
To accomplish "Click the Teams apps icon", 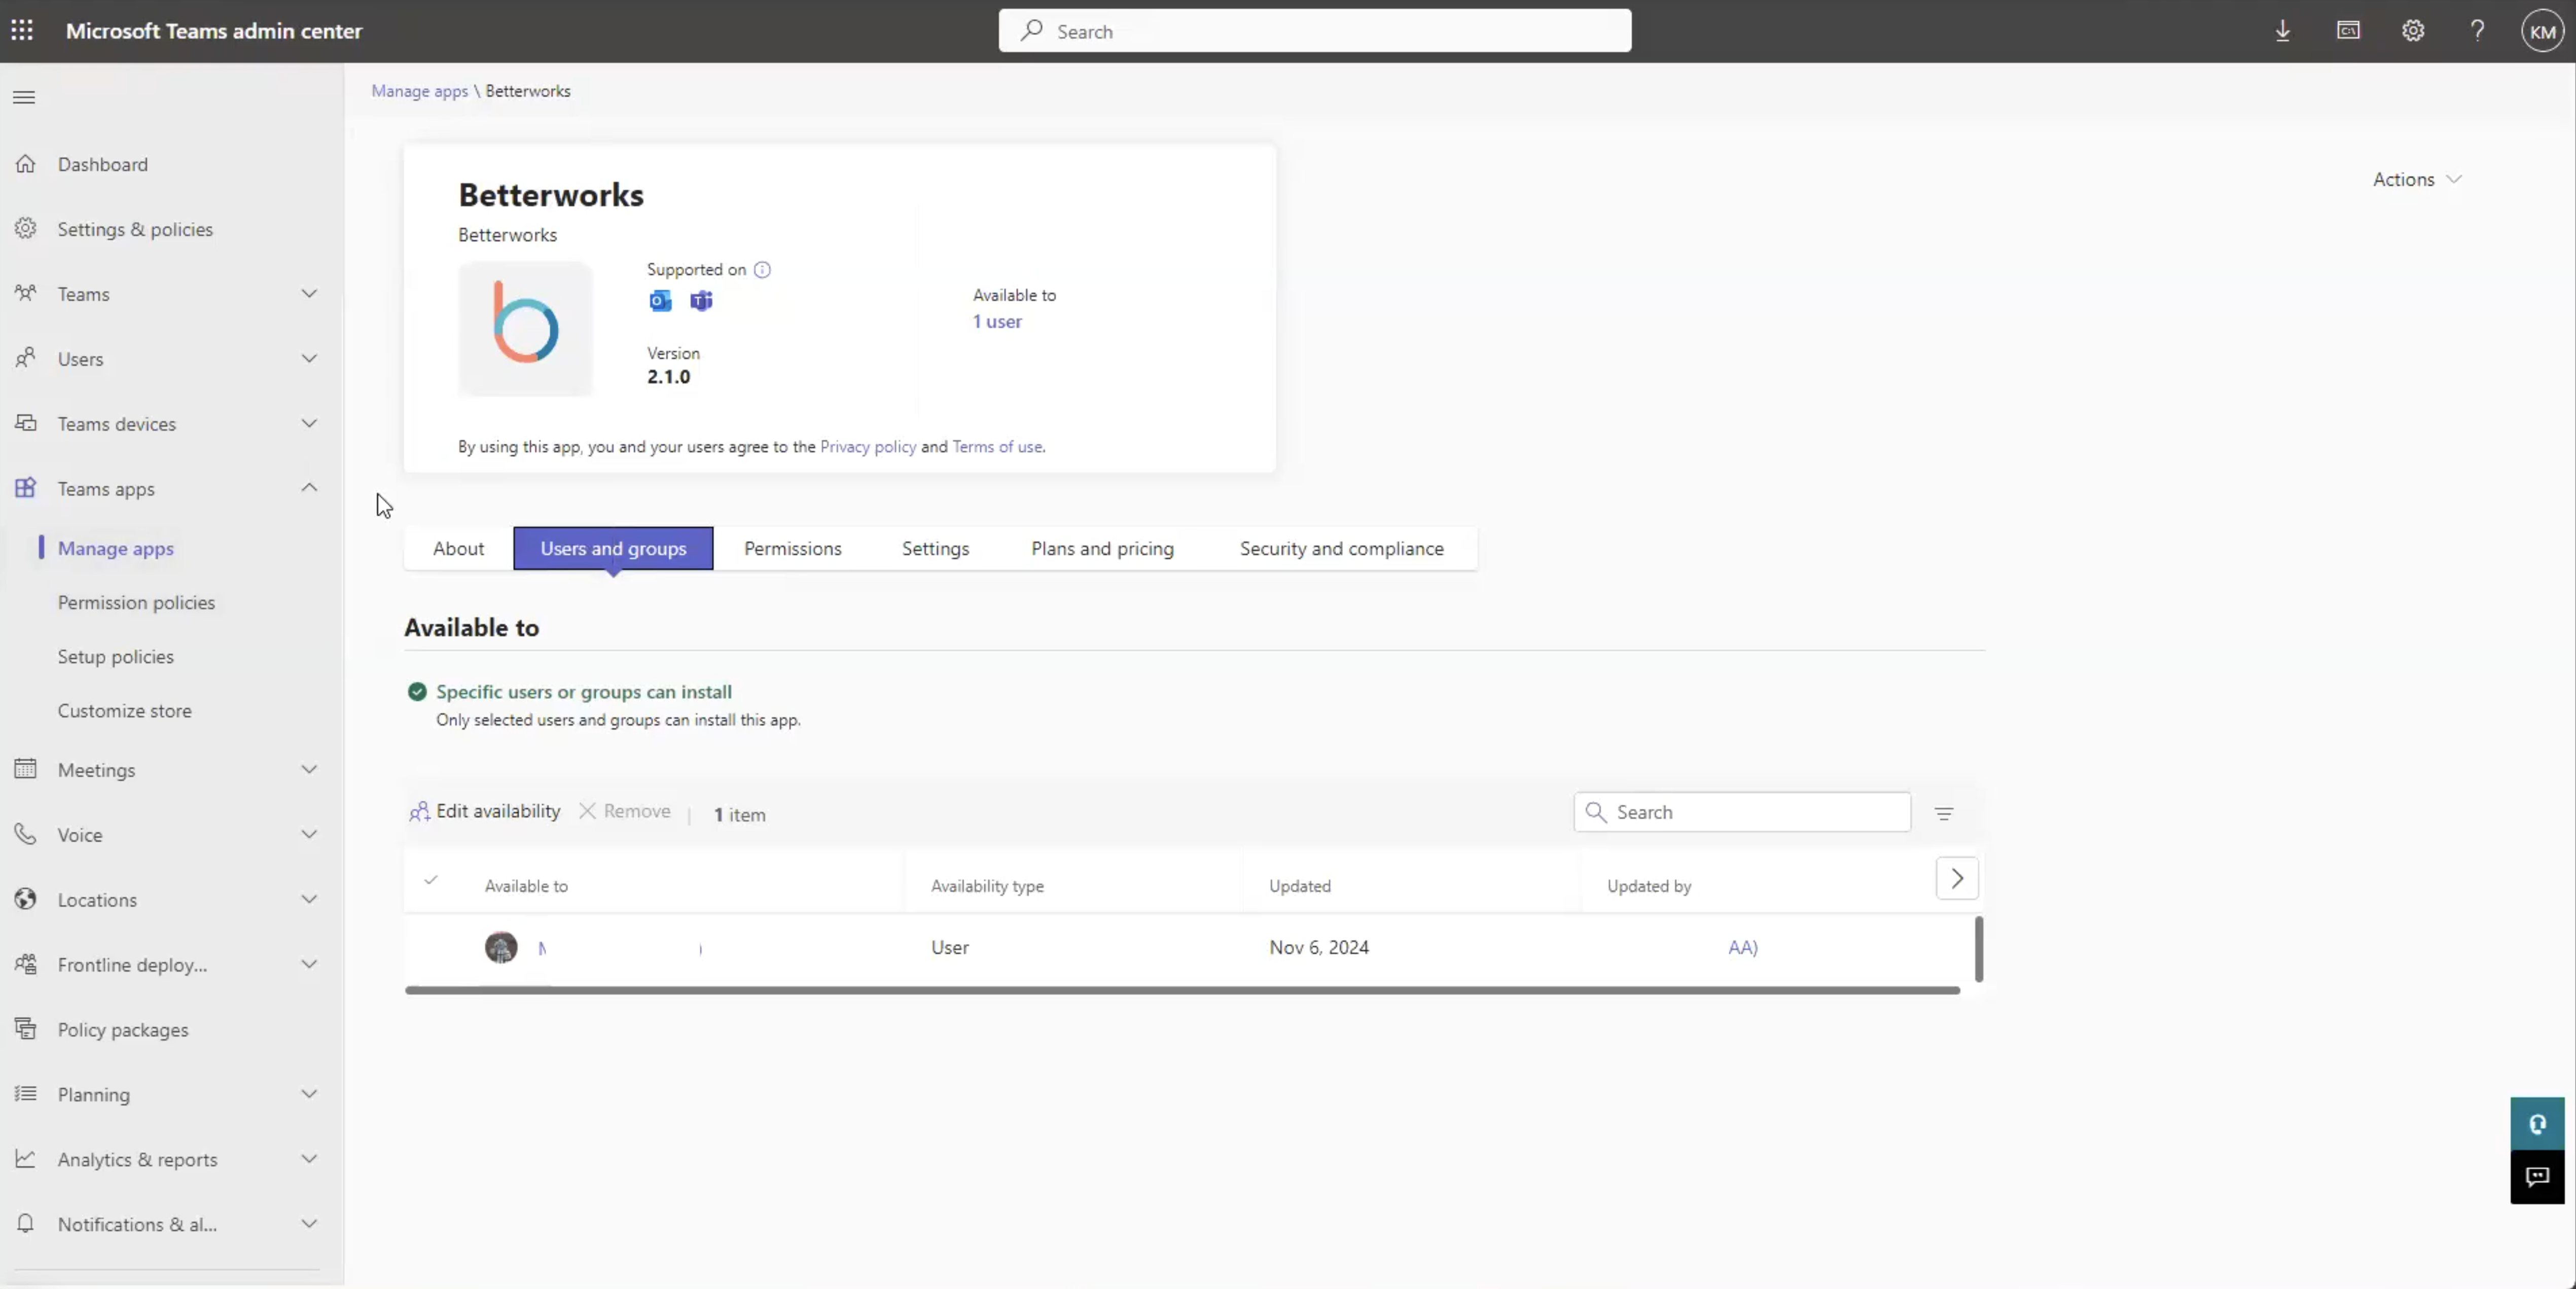I will pyautogui.click(x=26, y=488).
